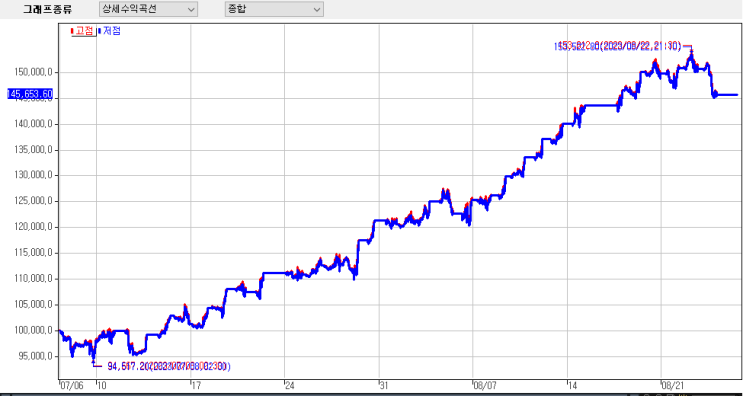The image size is (743, 396).
Task: Click the 145,653.60 current value label
Action: point(29,94)
